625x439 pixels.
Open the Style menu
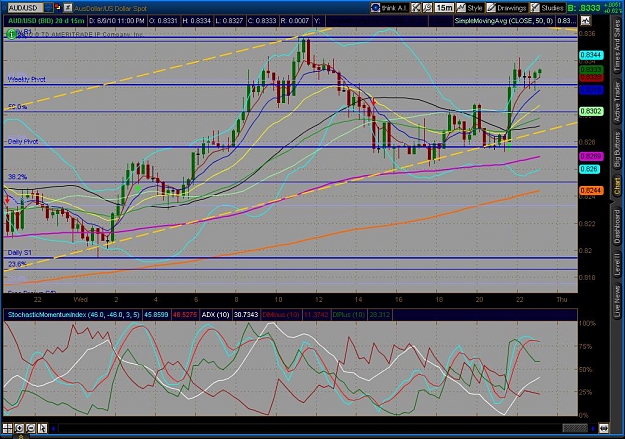tap(470, 8)
